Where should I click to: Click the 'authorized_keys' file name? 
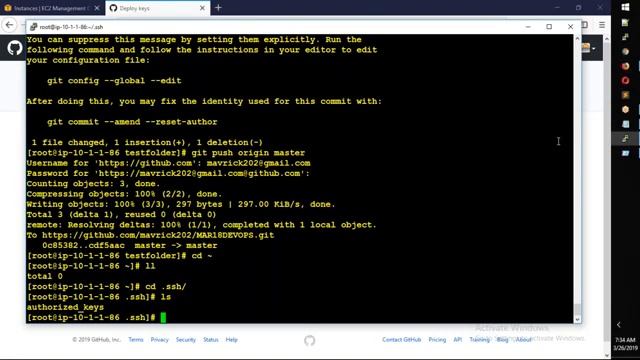[x=65, y=307]
